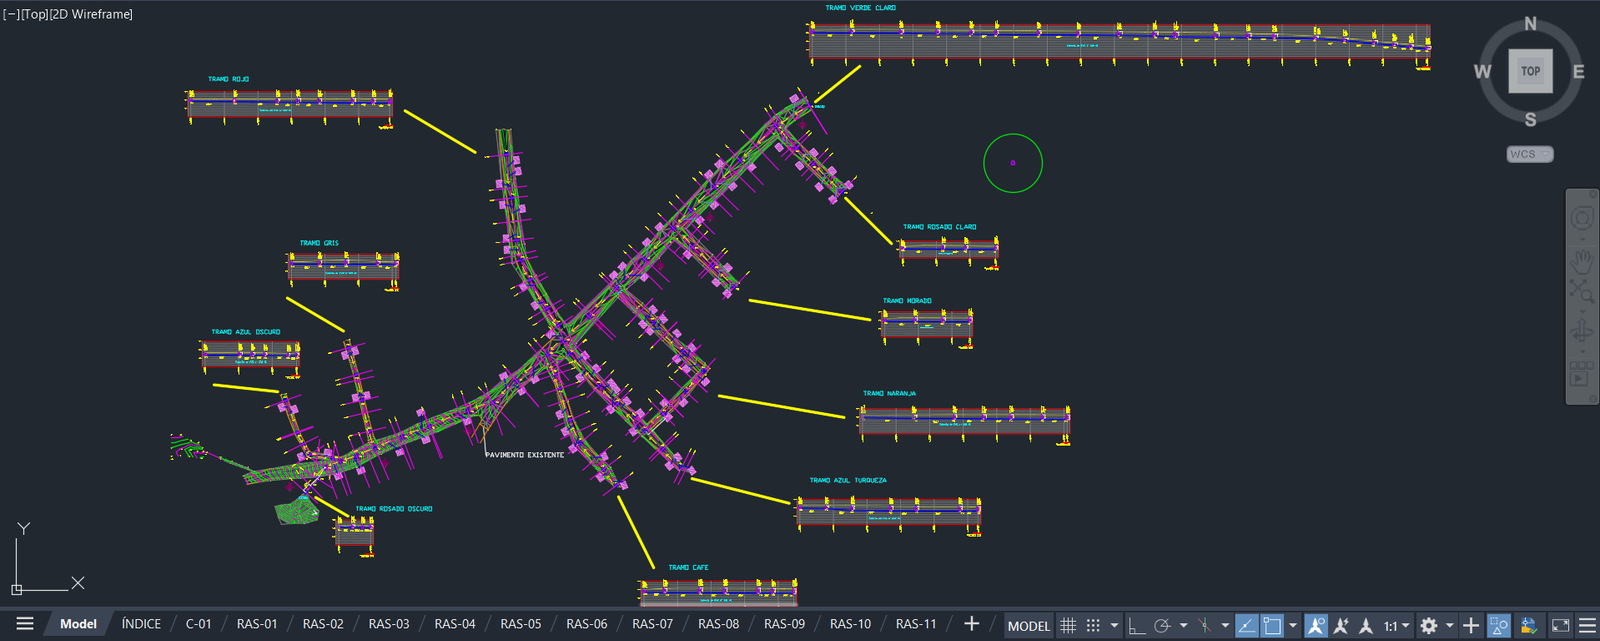This screenshot has width=1600, height=641.
Task: Open the WCS coordinate system dropdown
Action: pyautogui.click(x=1530, y=154)
